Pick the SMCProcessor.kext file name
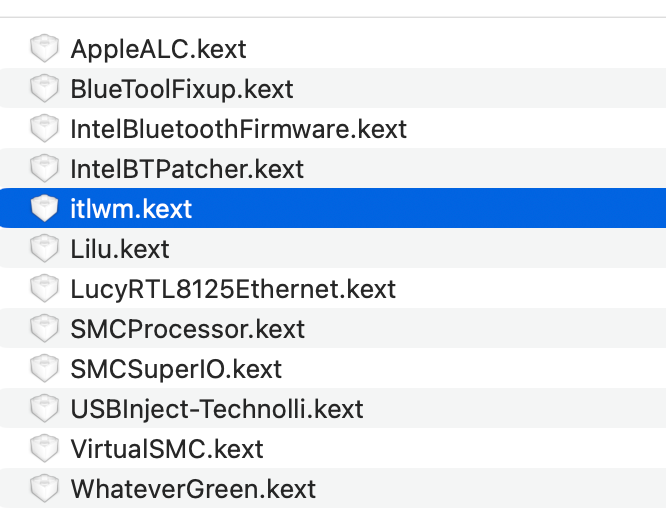The height and width of the screenshot is (524, 666). click(188, 328)
